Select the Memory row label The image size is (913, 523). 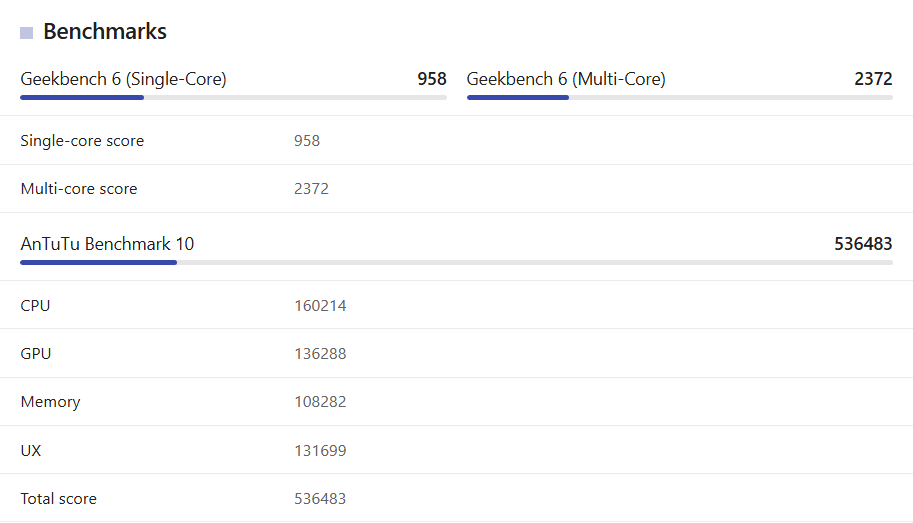(x=50, y=402)
